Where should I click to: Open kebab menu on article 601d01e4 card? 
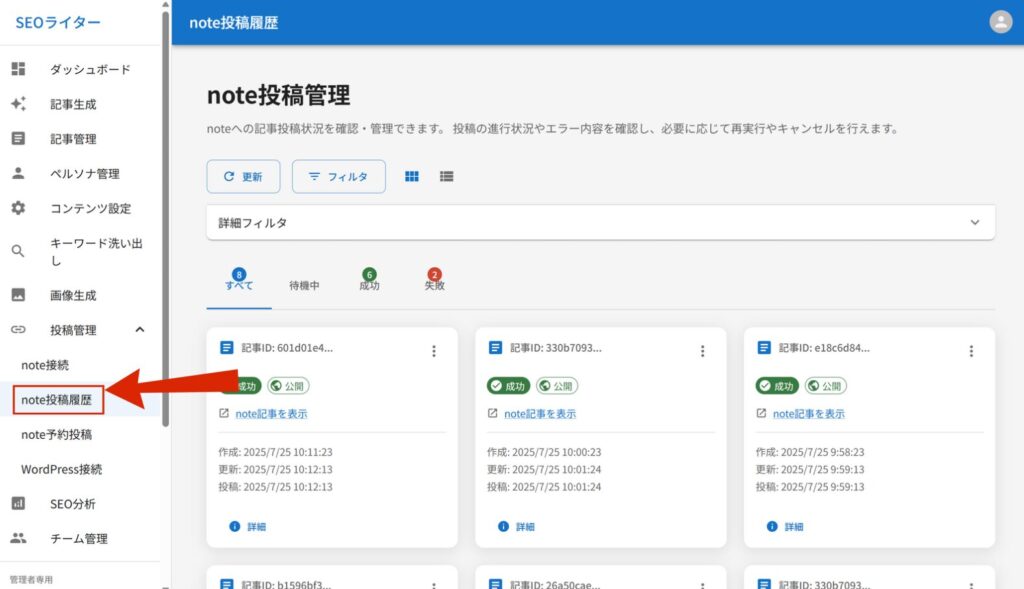coord(433,351)
